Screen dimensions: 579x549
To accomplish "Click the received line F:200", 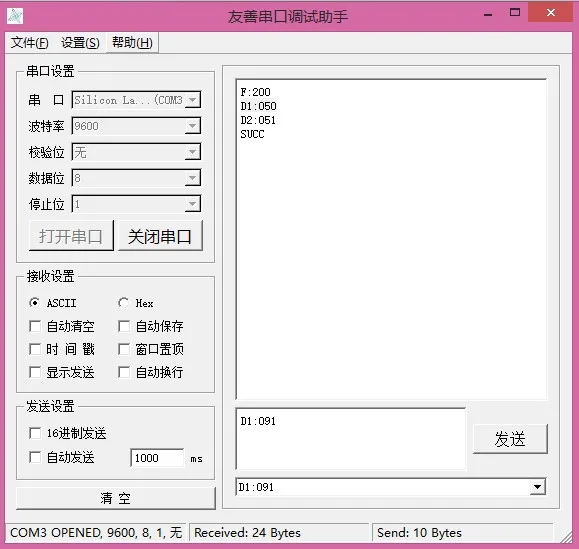I will pyautogui.click(x=255, y=92).
